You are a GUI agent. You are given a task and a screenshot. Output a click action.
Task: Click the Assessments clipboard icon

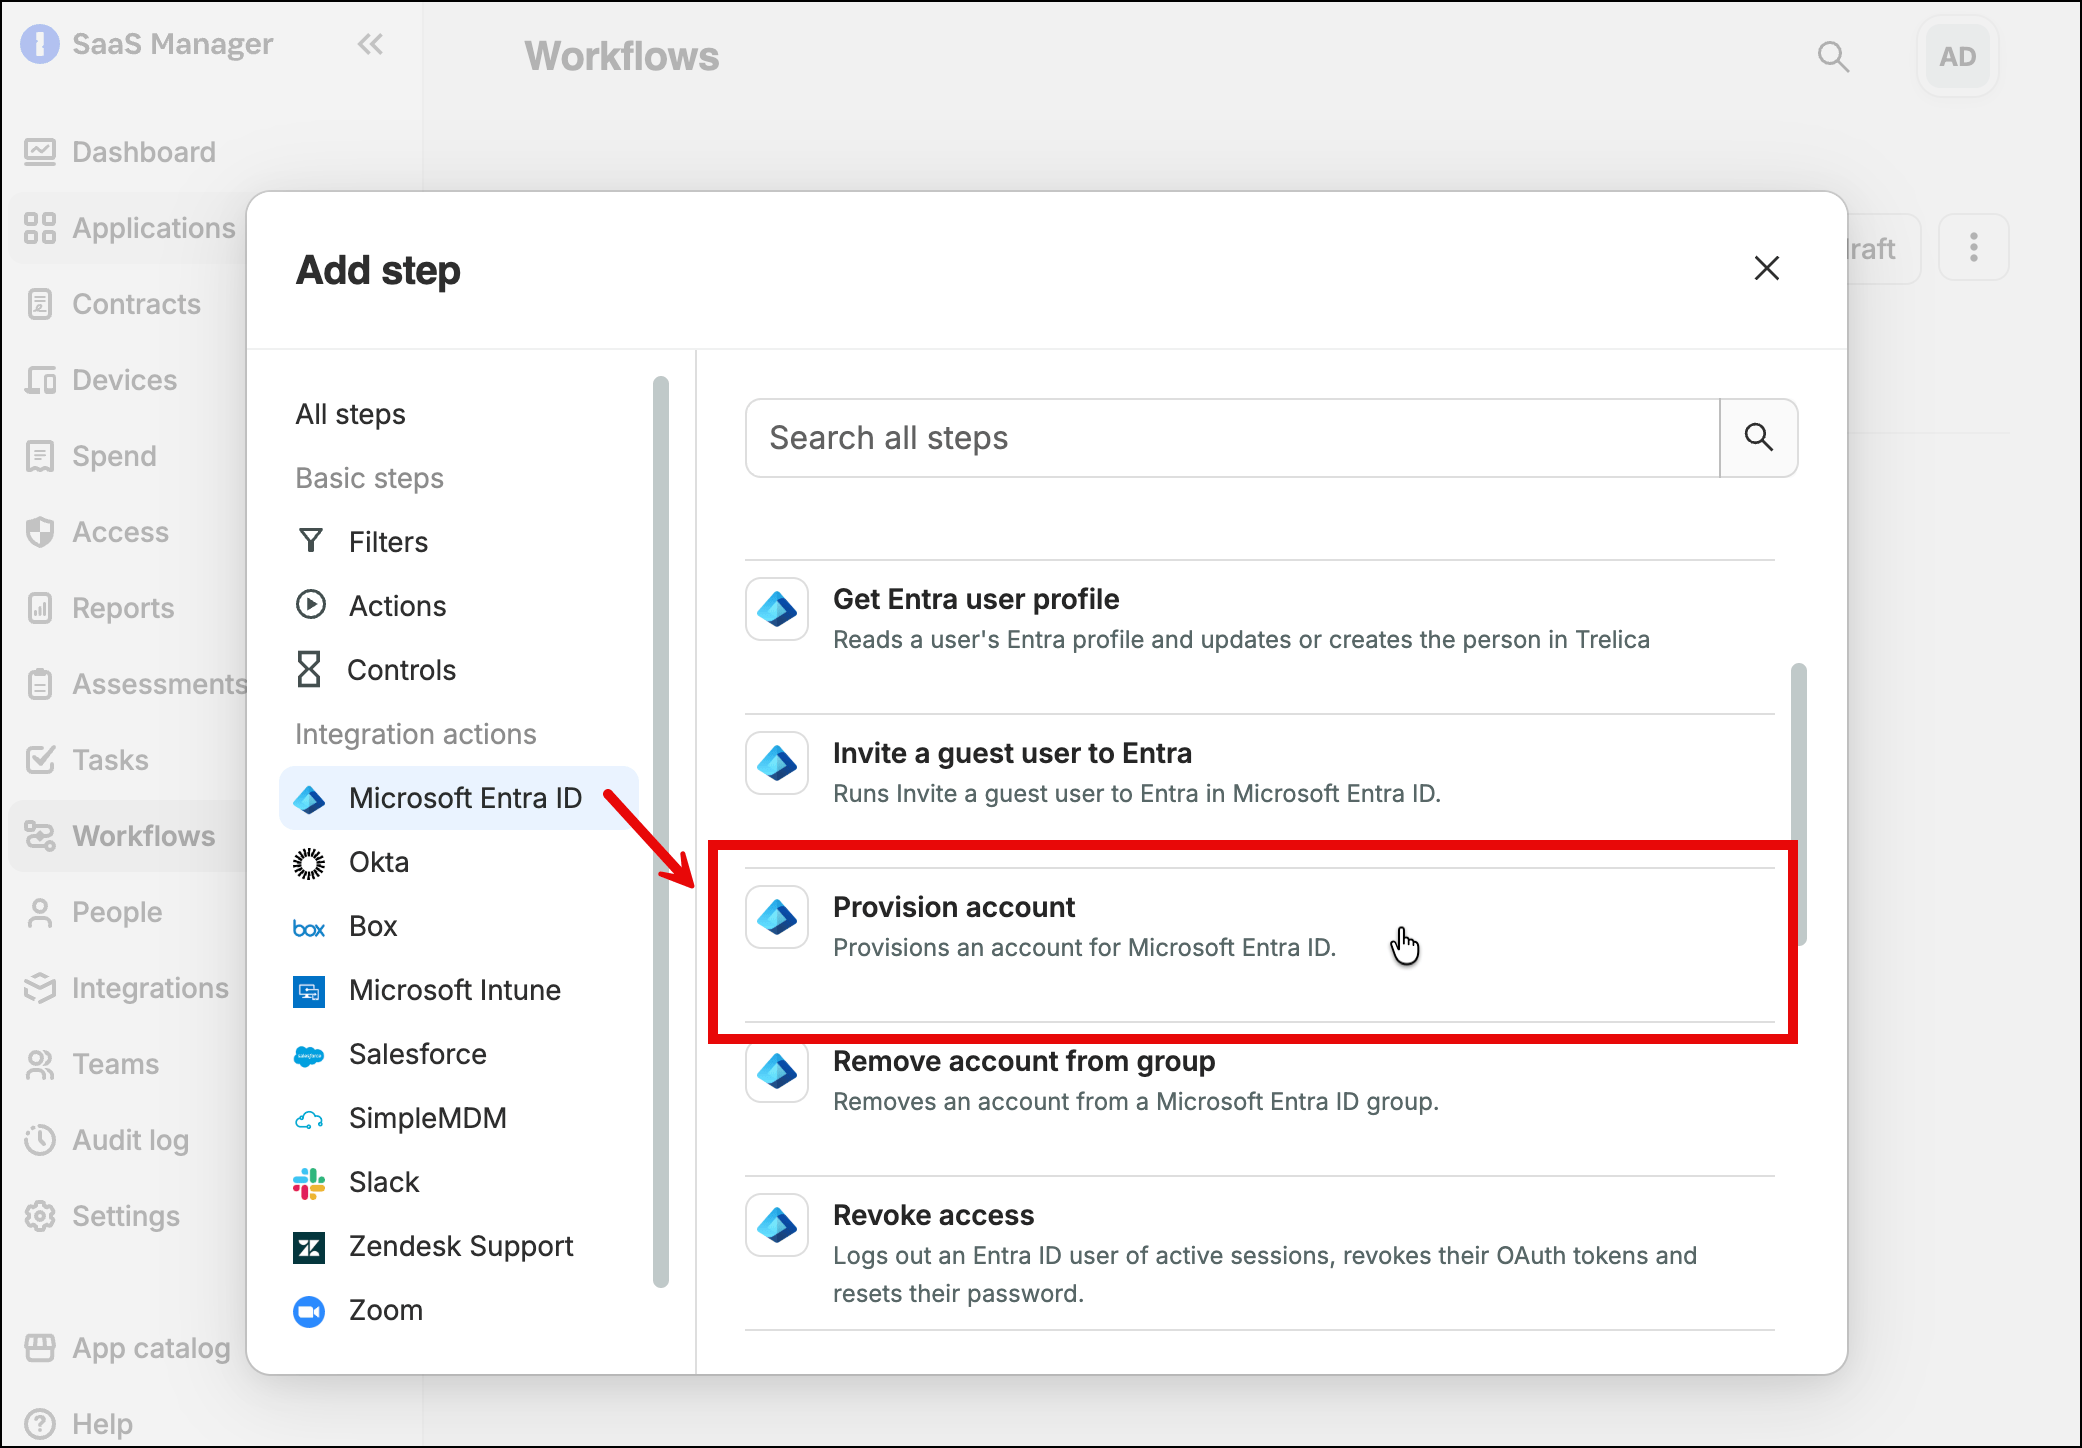pos(40,684)
